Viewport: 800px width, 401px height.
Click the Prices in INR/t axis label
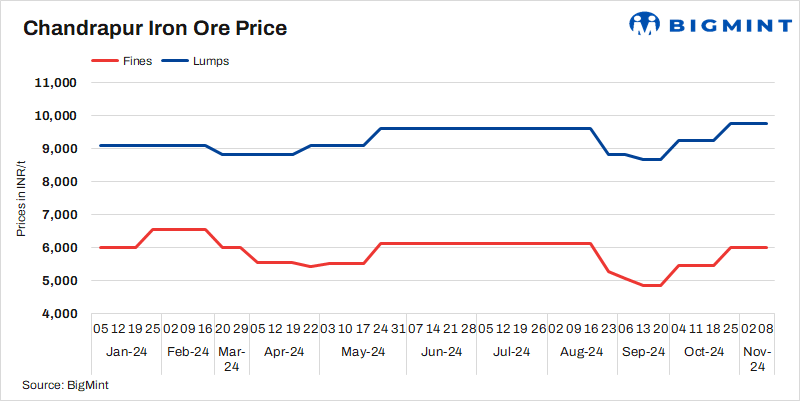point(21,198)
